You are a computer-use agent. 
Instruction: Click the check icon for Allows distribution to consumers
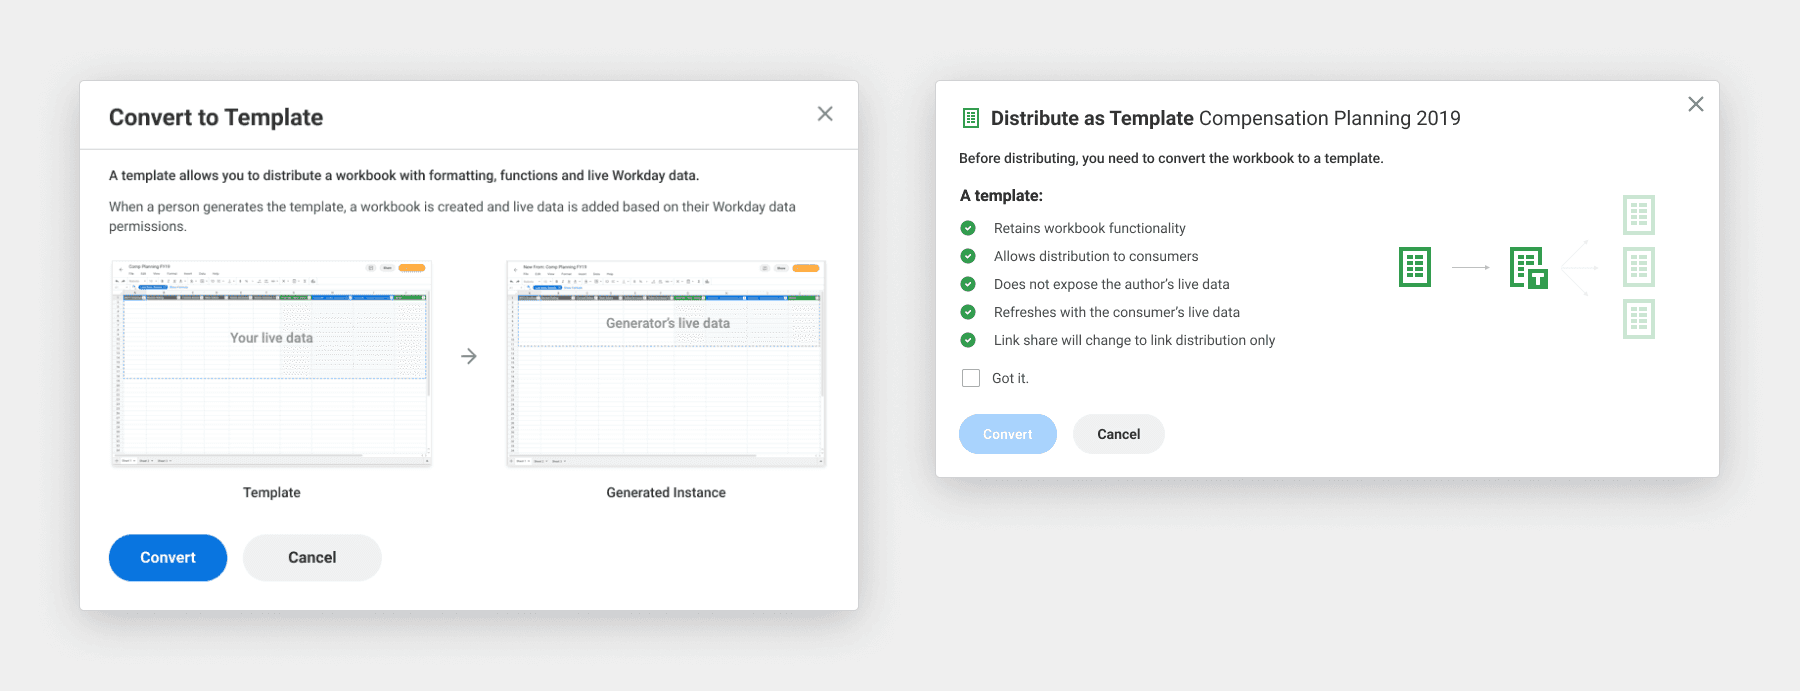(968, 256)
